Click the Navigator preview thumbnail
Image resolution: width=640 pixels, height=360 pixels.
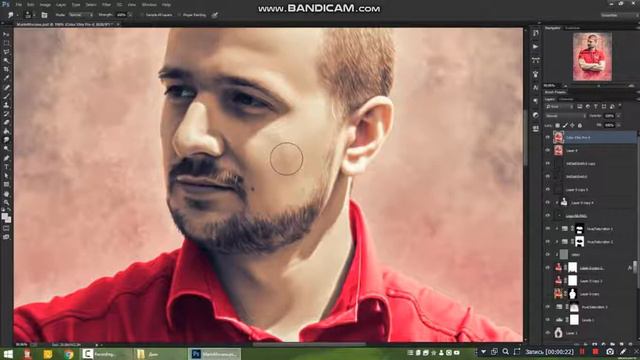coord(592,57)
